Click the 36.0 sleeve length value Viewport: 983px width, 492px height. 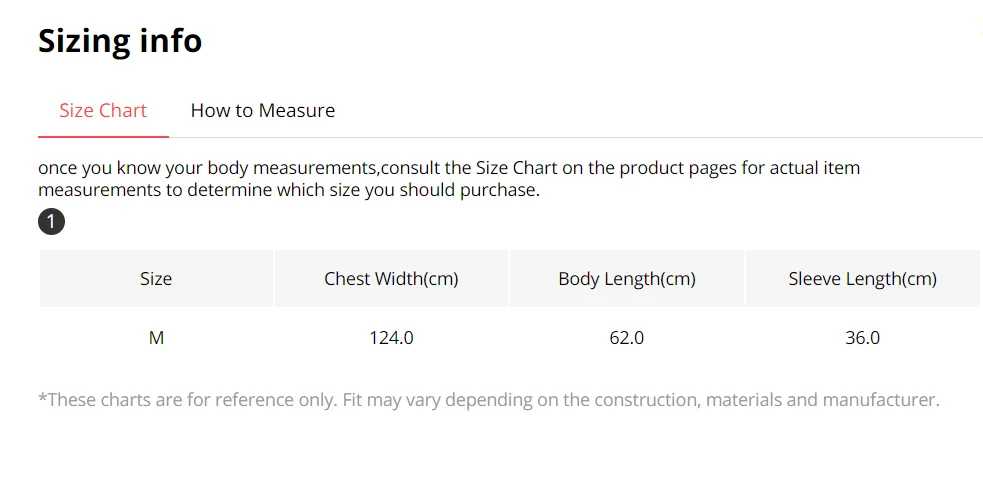(x=862, y=338)
